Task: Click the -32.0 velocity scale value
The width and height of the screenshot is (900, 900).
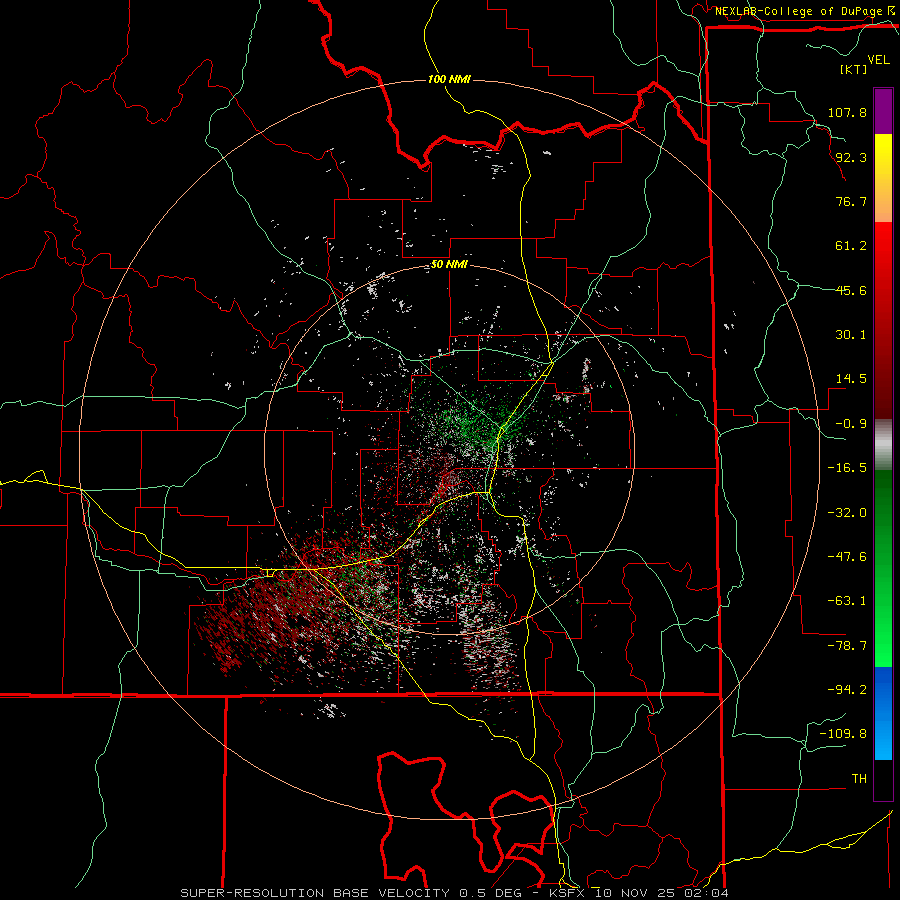Action: point(847,513)
